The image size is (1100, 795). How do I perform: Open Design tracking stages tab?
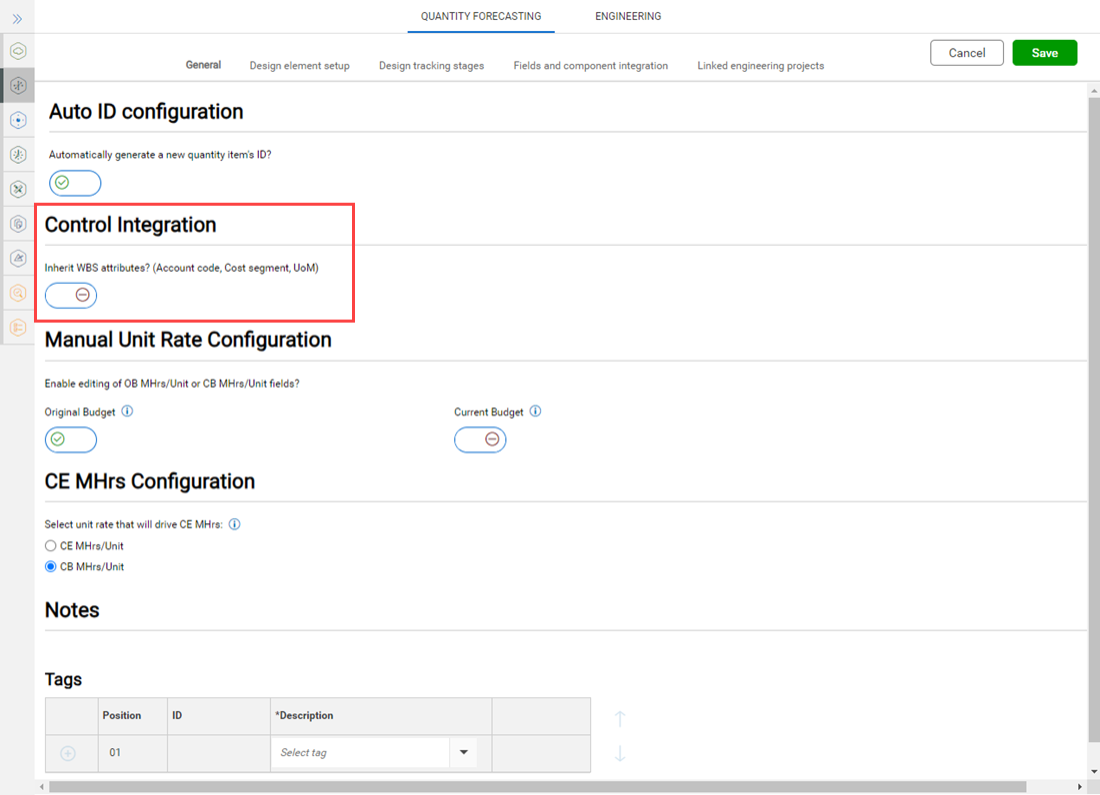tap(431, 65)
